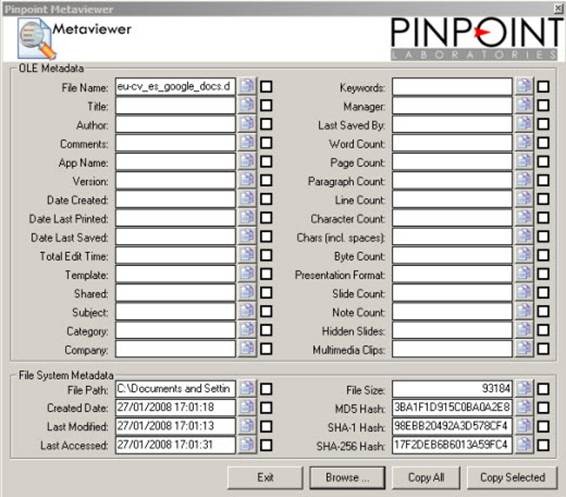This screenshot has width=566, height=497.
Task: Click the Metaviewer magnifier document logo
Action: tap(37, 39)
